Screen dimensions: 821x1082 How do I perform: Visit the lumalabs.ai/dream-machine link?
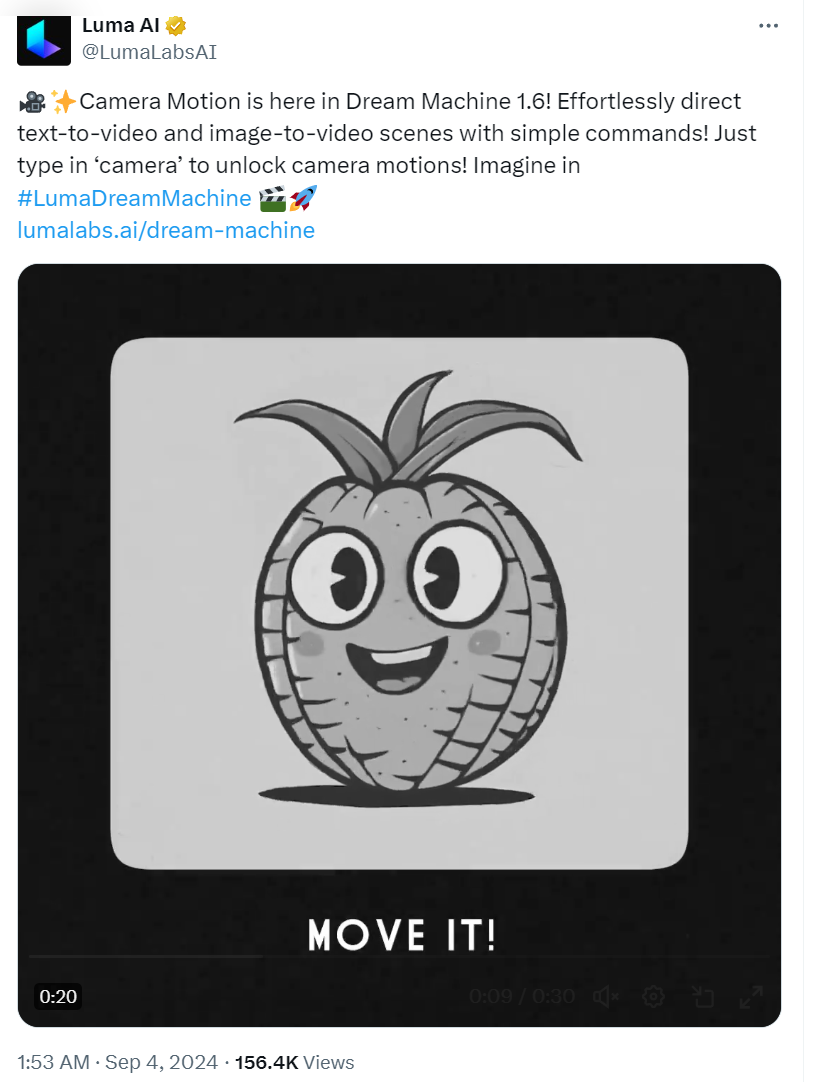click(164, 230)
